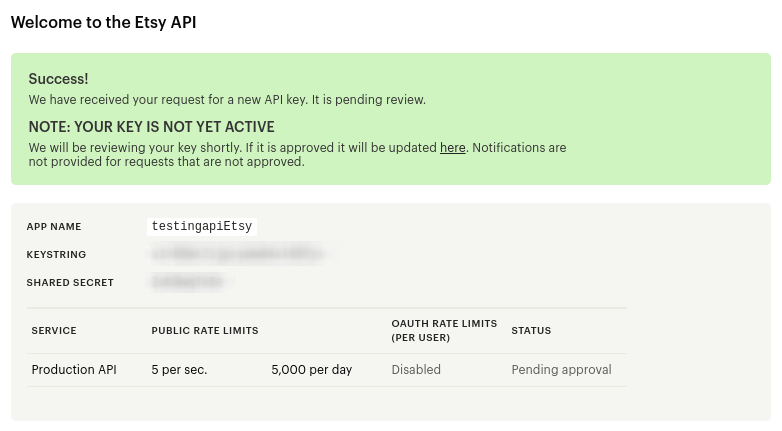Click 'NOTE: YOUR KEY IS NOT YET ACTIVE' text
The height and width of the screenshot is (431, 782).
152,127
